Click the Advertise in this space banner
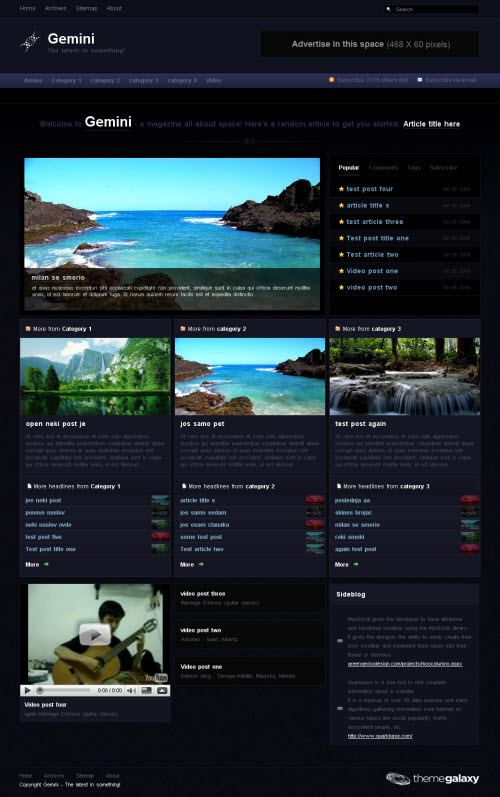The image size is (500, 797). pyautogui.click(x=369, y=44)
